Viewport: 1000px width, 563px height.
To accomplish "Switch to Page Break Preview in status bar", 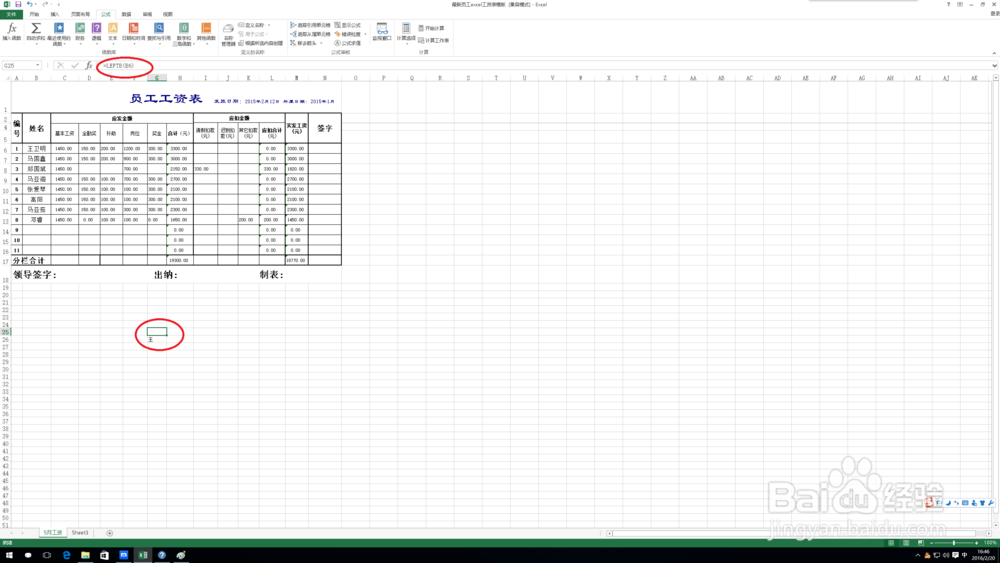I will tap(920, 543).
